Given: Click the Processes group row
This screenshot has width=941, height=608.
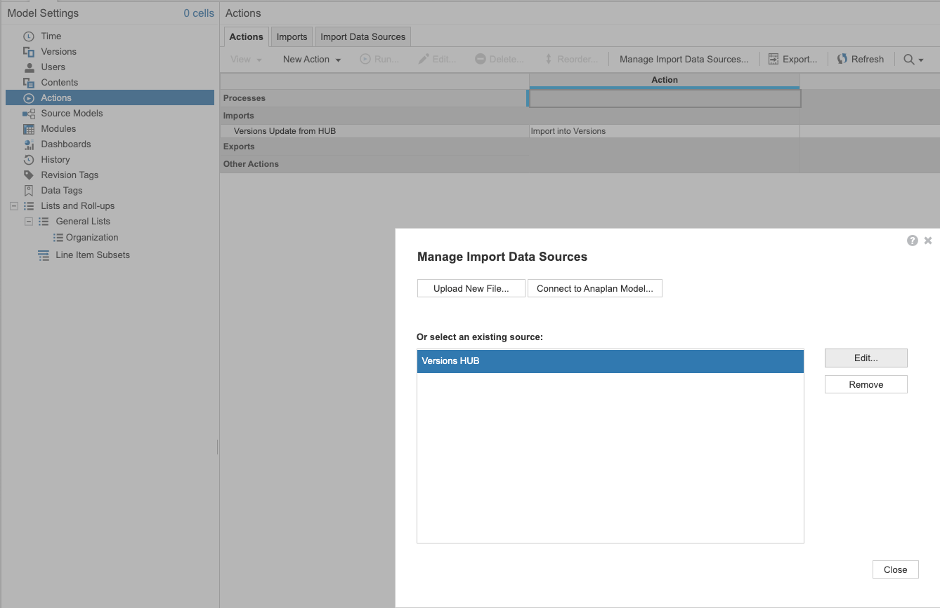Looking at the screenshot, I should (x=374, y=98).
